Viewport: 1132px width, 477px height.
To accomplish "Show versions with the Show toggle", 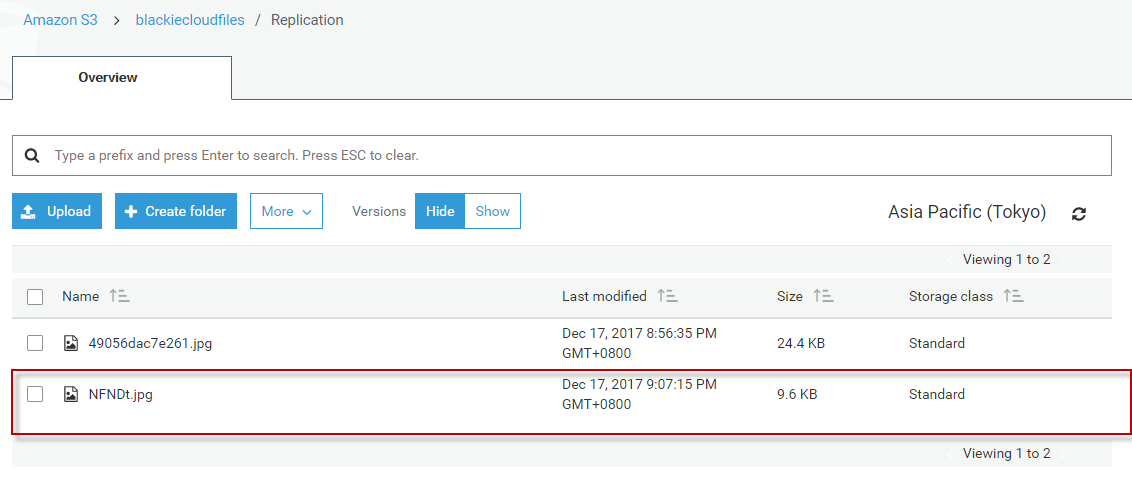I will coord(493,211).
